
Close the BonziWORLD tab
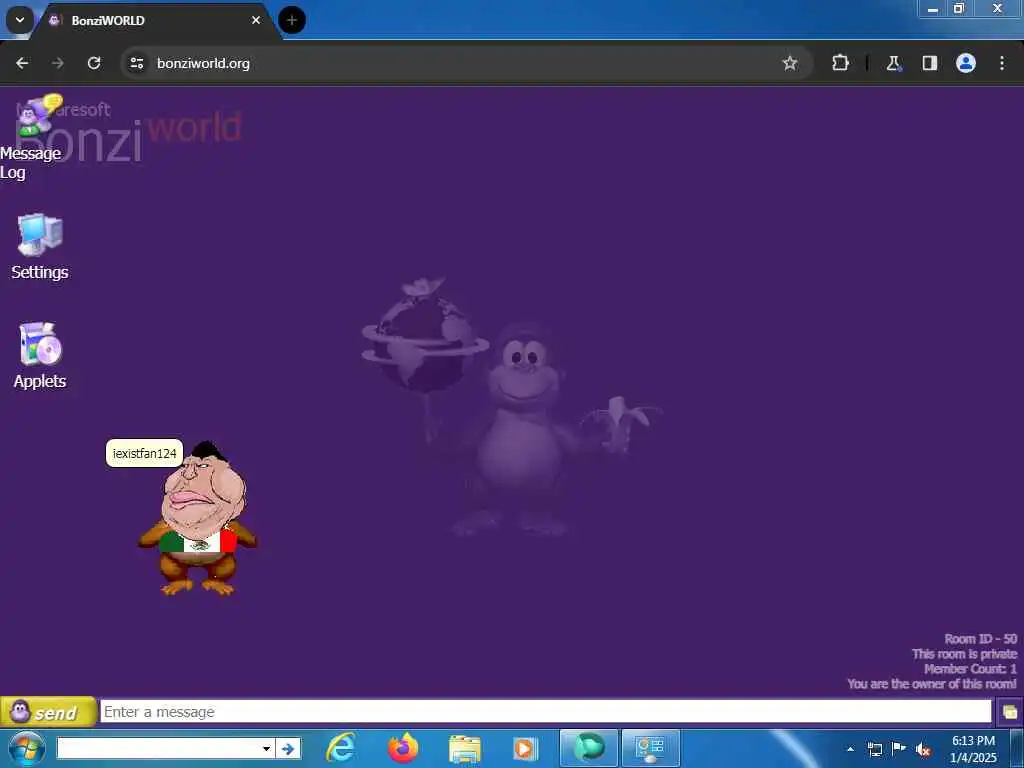click(256, 20)
